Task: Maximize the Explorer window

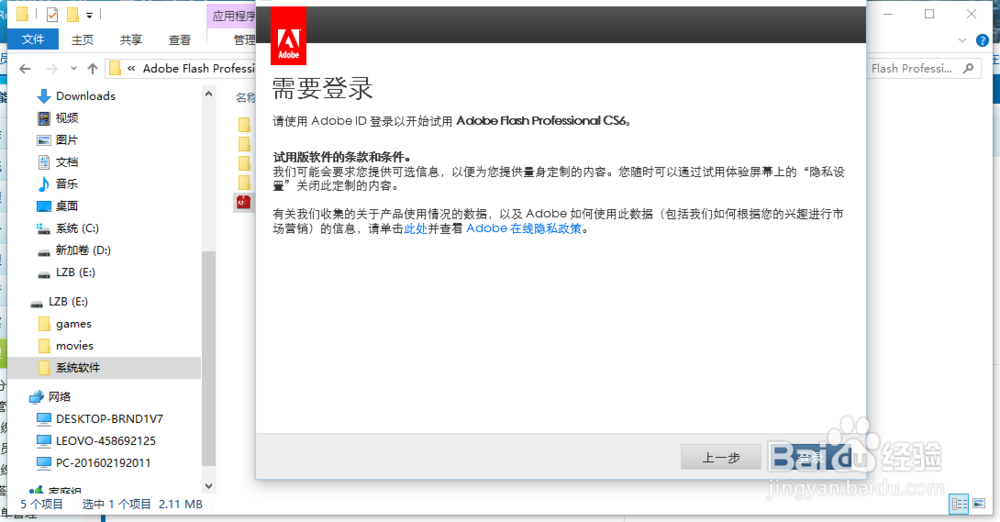Action: pos(929,13)
